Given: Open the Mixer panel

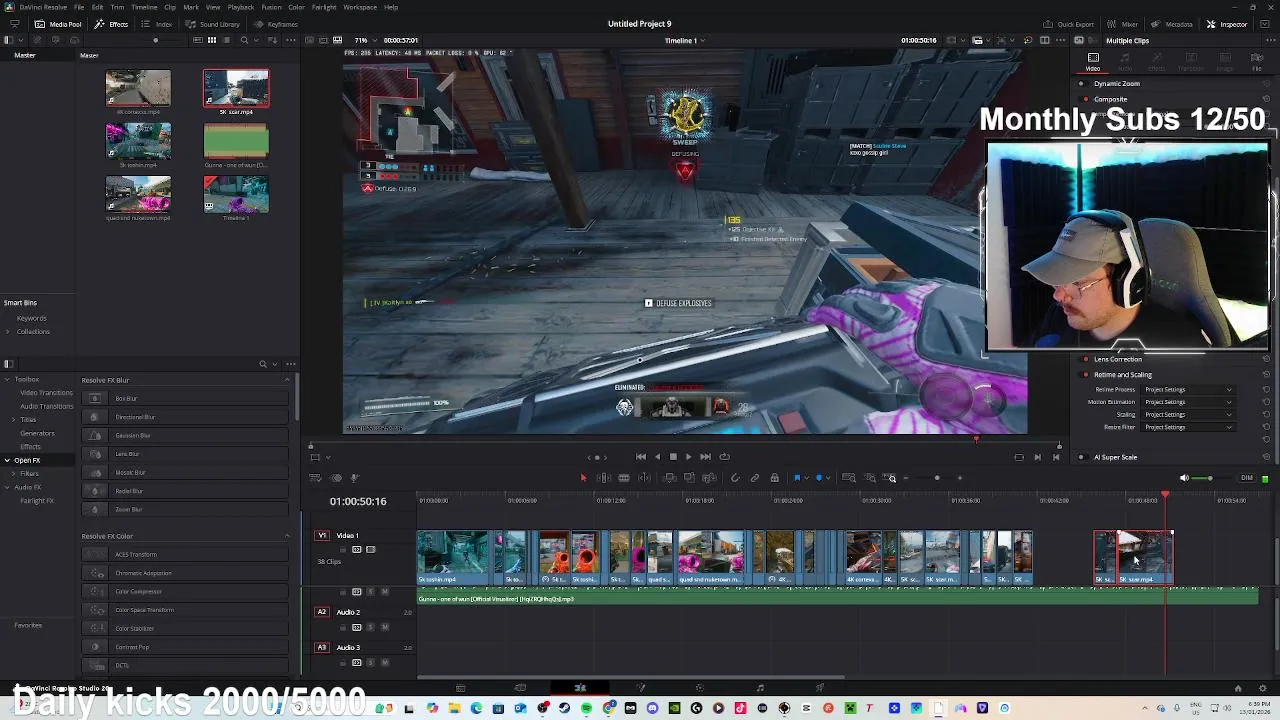Looking at the screenshot, I should tap(1123, 24).
